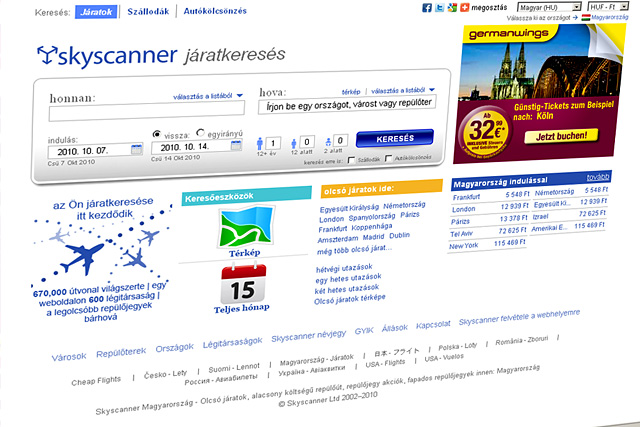Select the vissza return radio button
Screen dimensions: 640x427
[x=156, y=134]
